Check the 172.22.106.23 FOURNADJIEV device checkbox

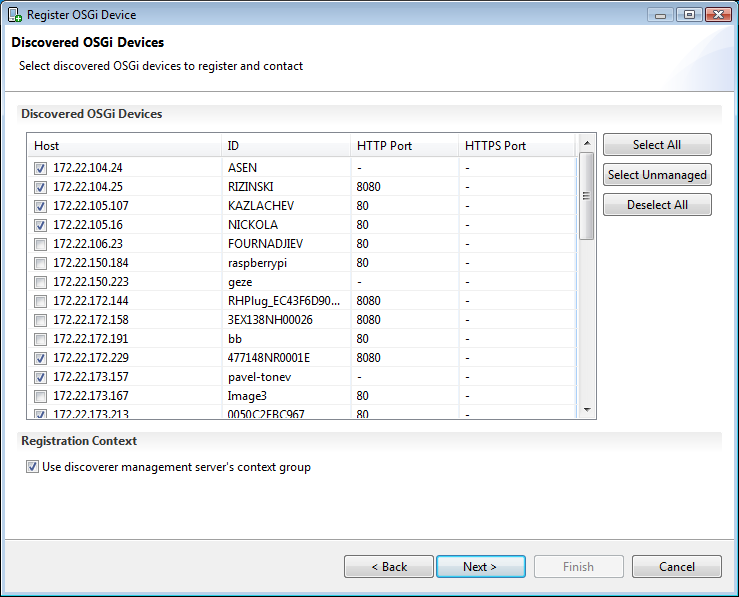(41, 244)
